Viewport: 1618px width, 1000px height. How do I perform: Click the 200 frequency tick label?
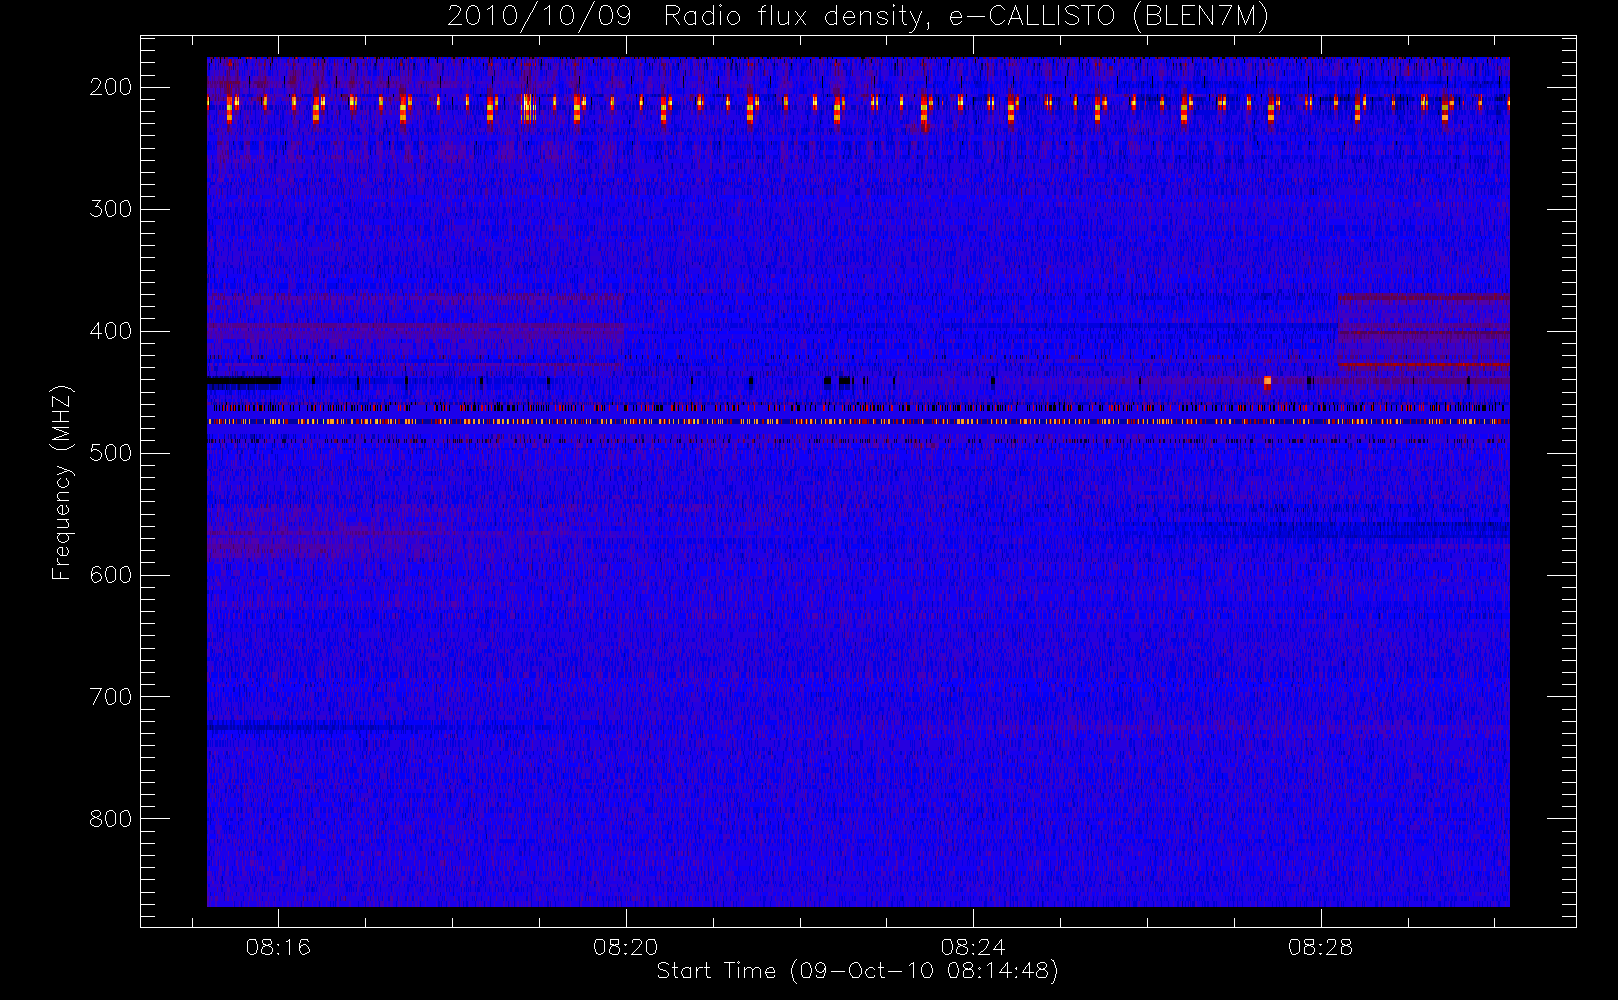pos(111,87)
